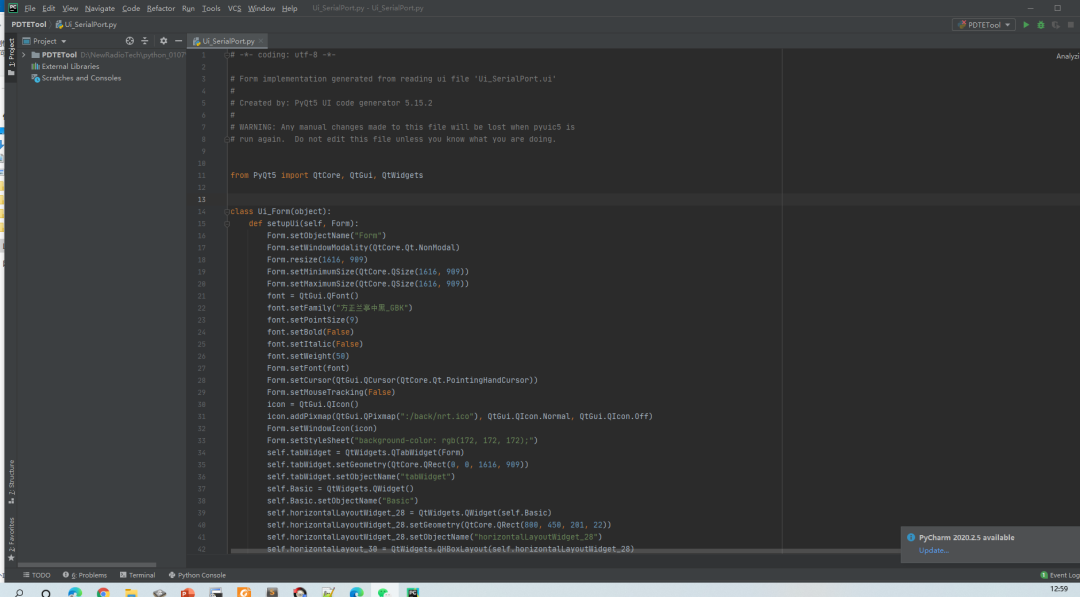Toggle the Favorites side tab on left edge
The width and height of the screenshot is (1080, 597).
point(11,538)
